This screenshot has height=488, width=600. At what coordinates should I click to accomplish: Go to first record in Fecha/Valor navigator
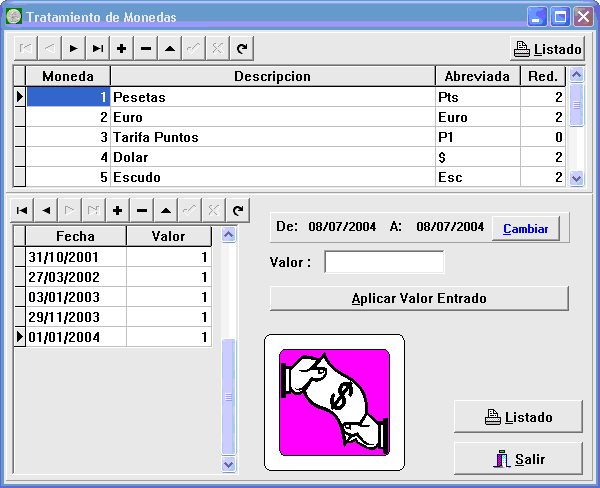pos(21,210)
